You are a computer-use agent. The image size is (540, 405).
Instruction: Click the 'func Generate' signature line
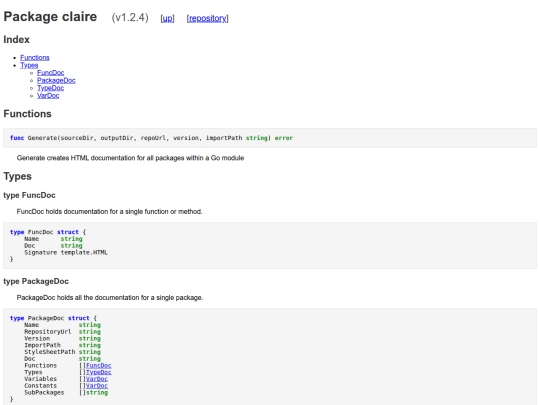(x=152, y=138)
